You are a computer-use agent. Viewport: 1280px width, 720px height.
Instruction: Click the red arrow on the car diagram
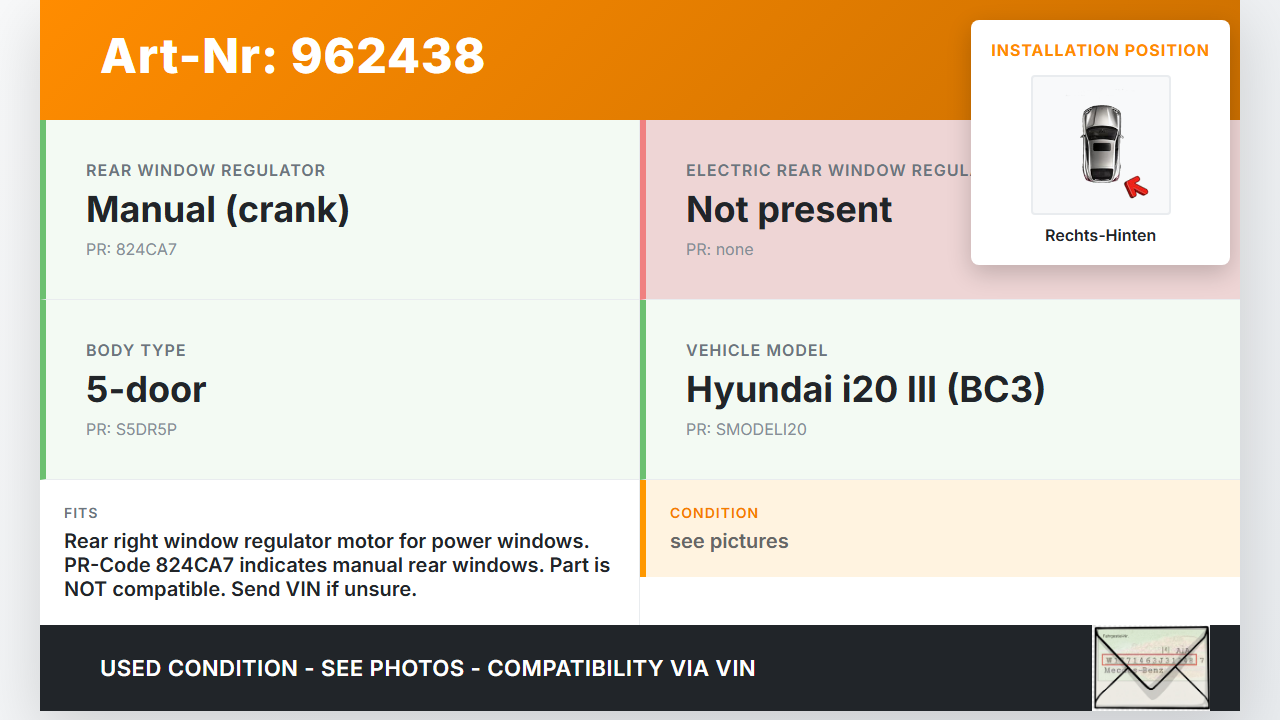point(1136,186)
